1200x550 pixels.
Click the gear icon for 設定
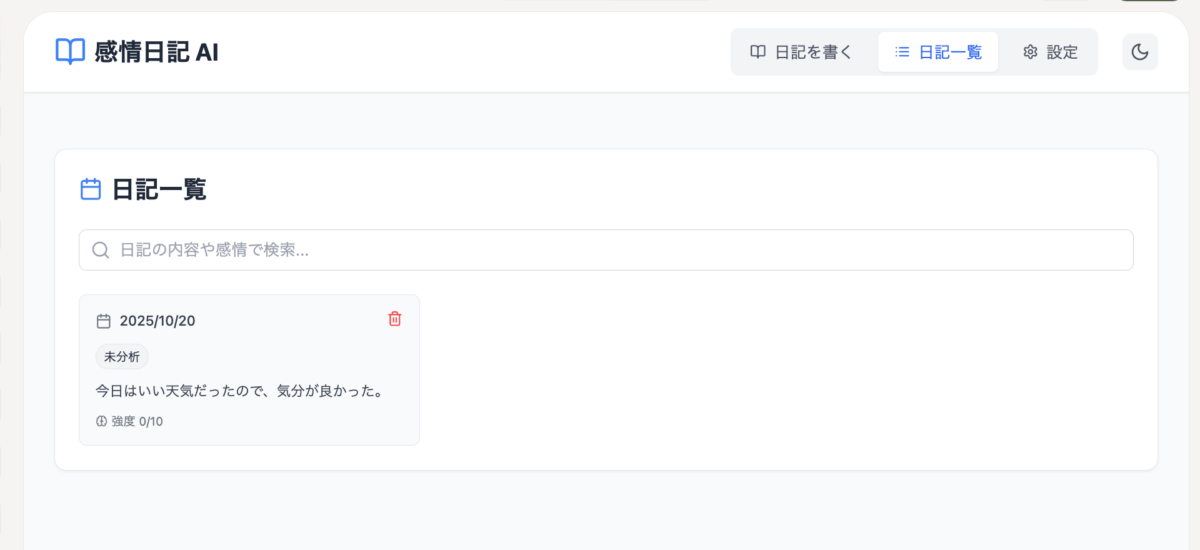coord(1030,52)
